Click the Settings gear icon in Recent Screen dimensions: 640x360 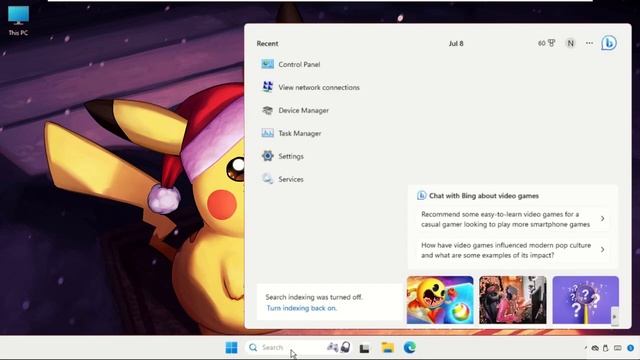[268, 156]
